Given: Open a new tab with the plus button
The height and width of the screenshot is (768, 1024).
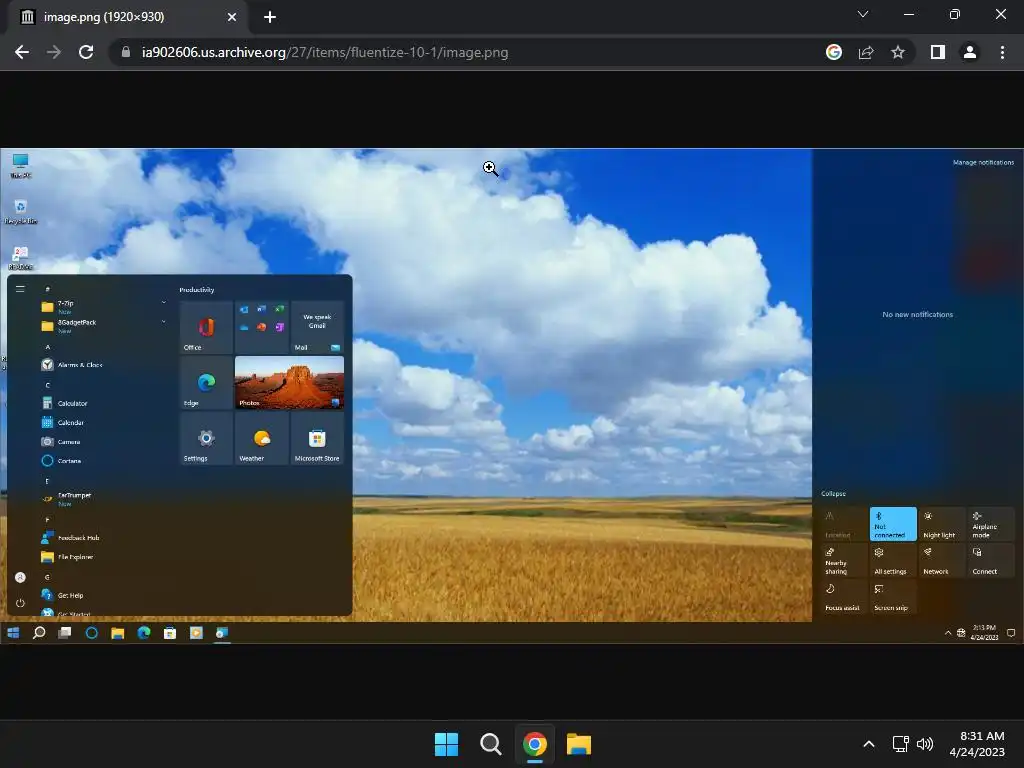Looking at the screenshot, I should 270,17.
